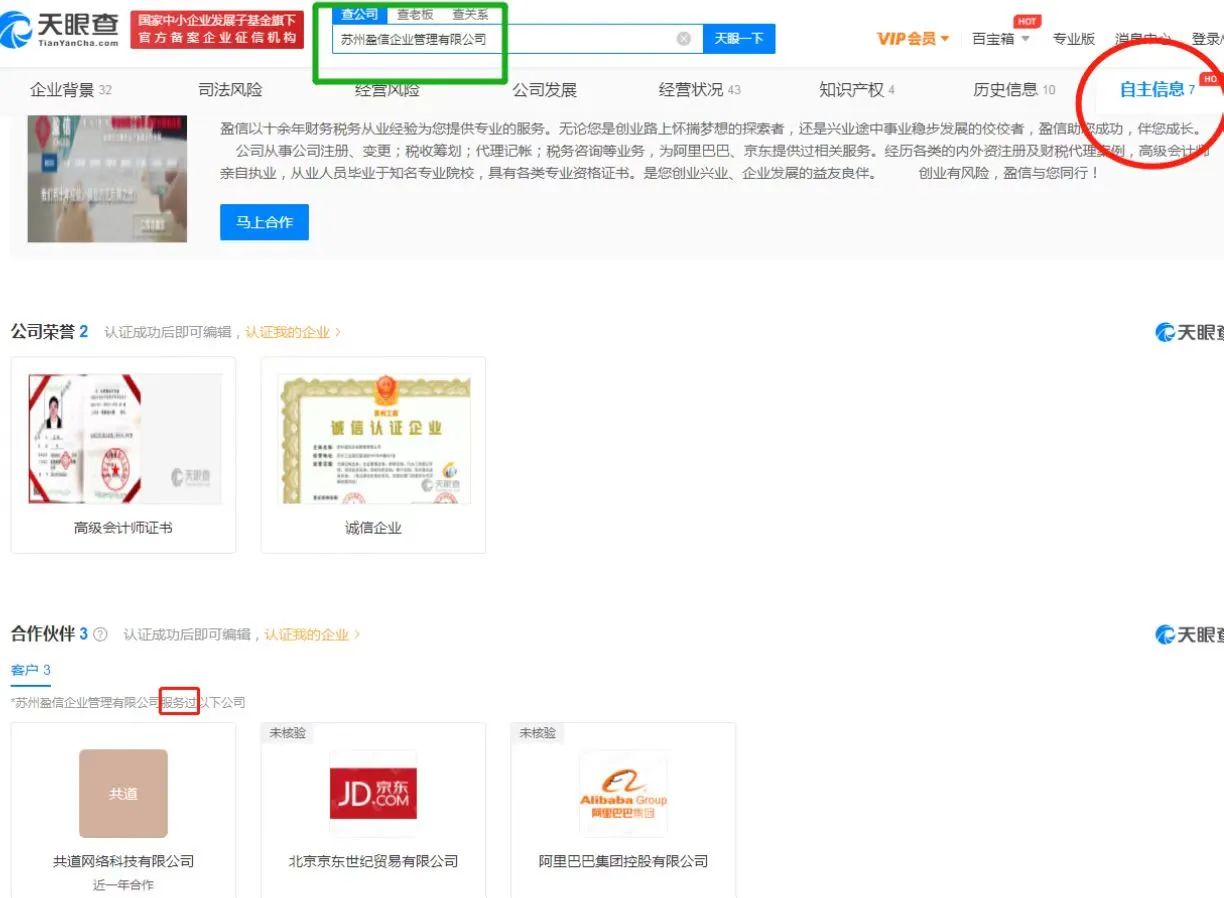
Task: Open the 诚信认证企业 certificate image
Action: (x=373, y=439)
